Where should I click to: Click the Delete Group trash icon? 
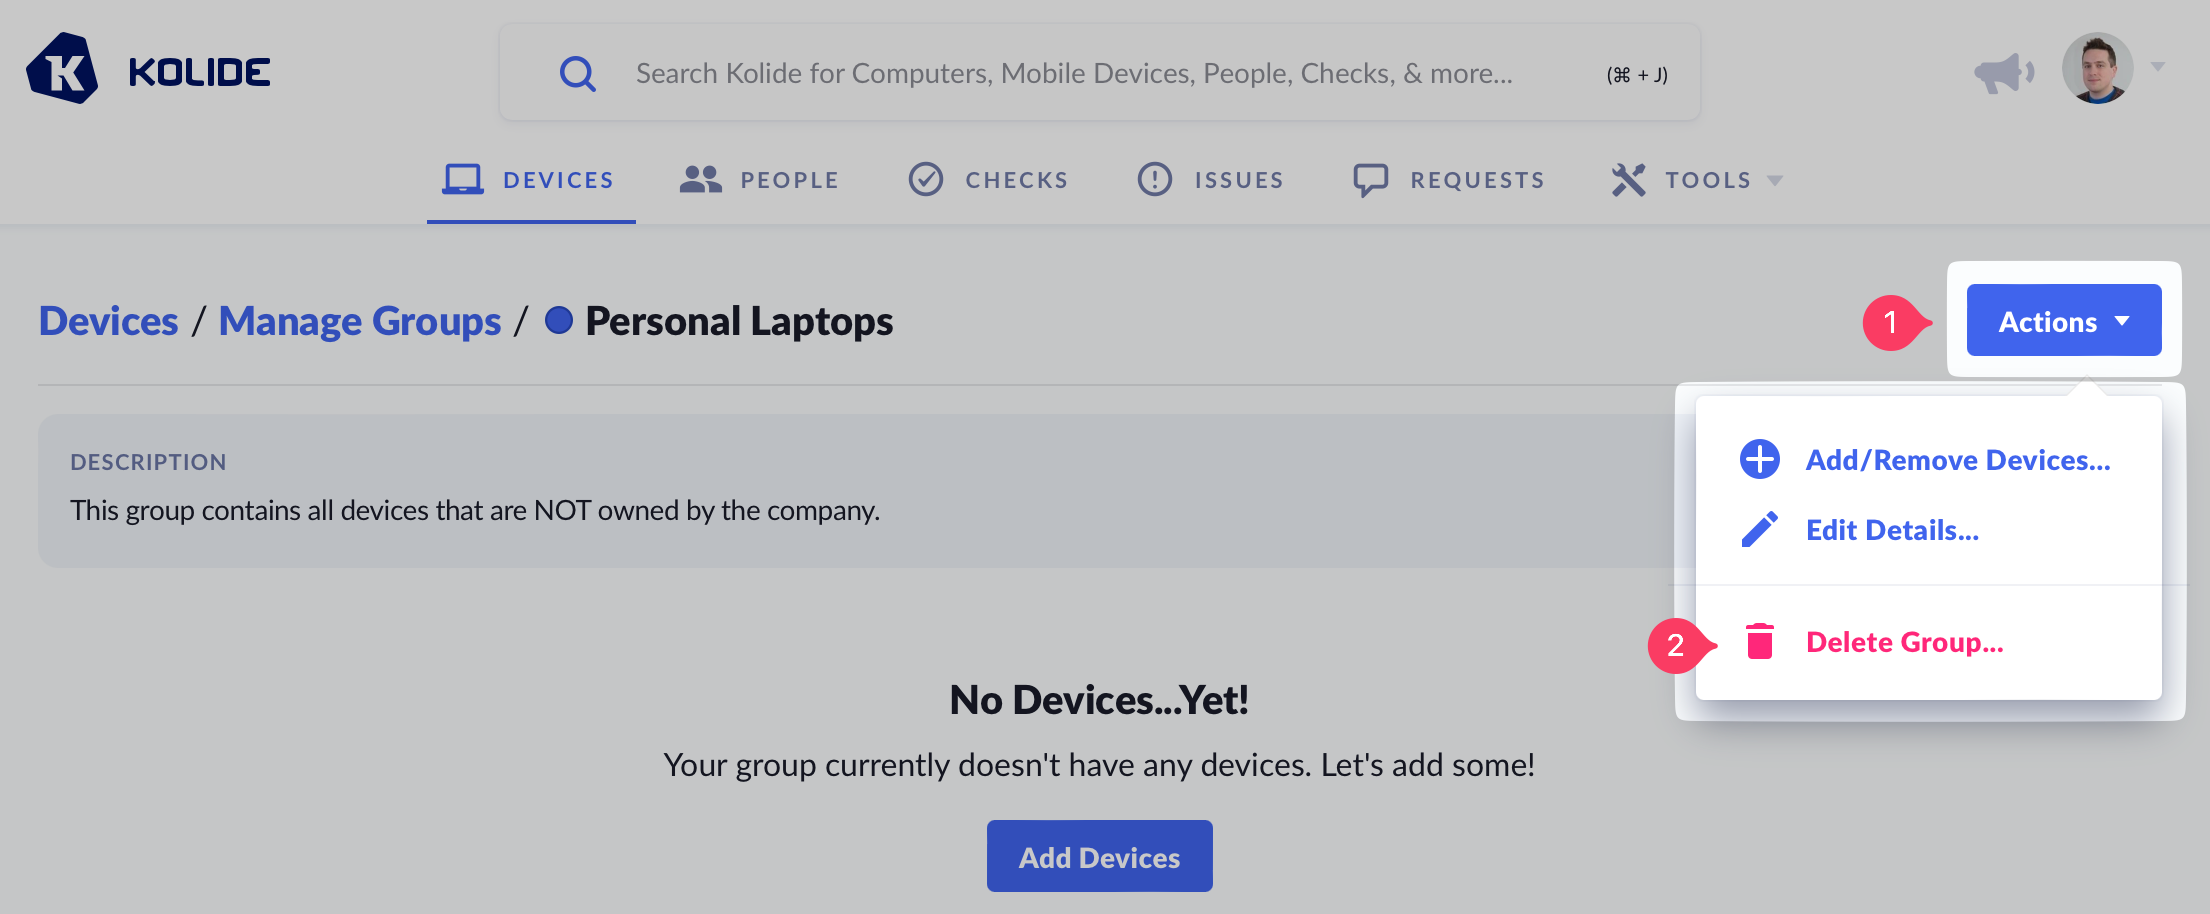pyautogui.click(x=1760, y=642)
